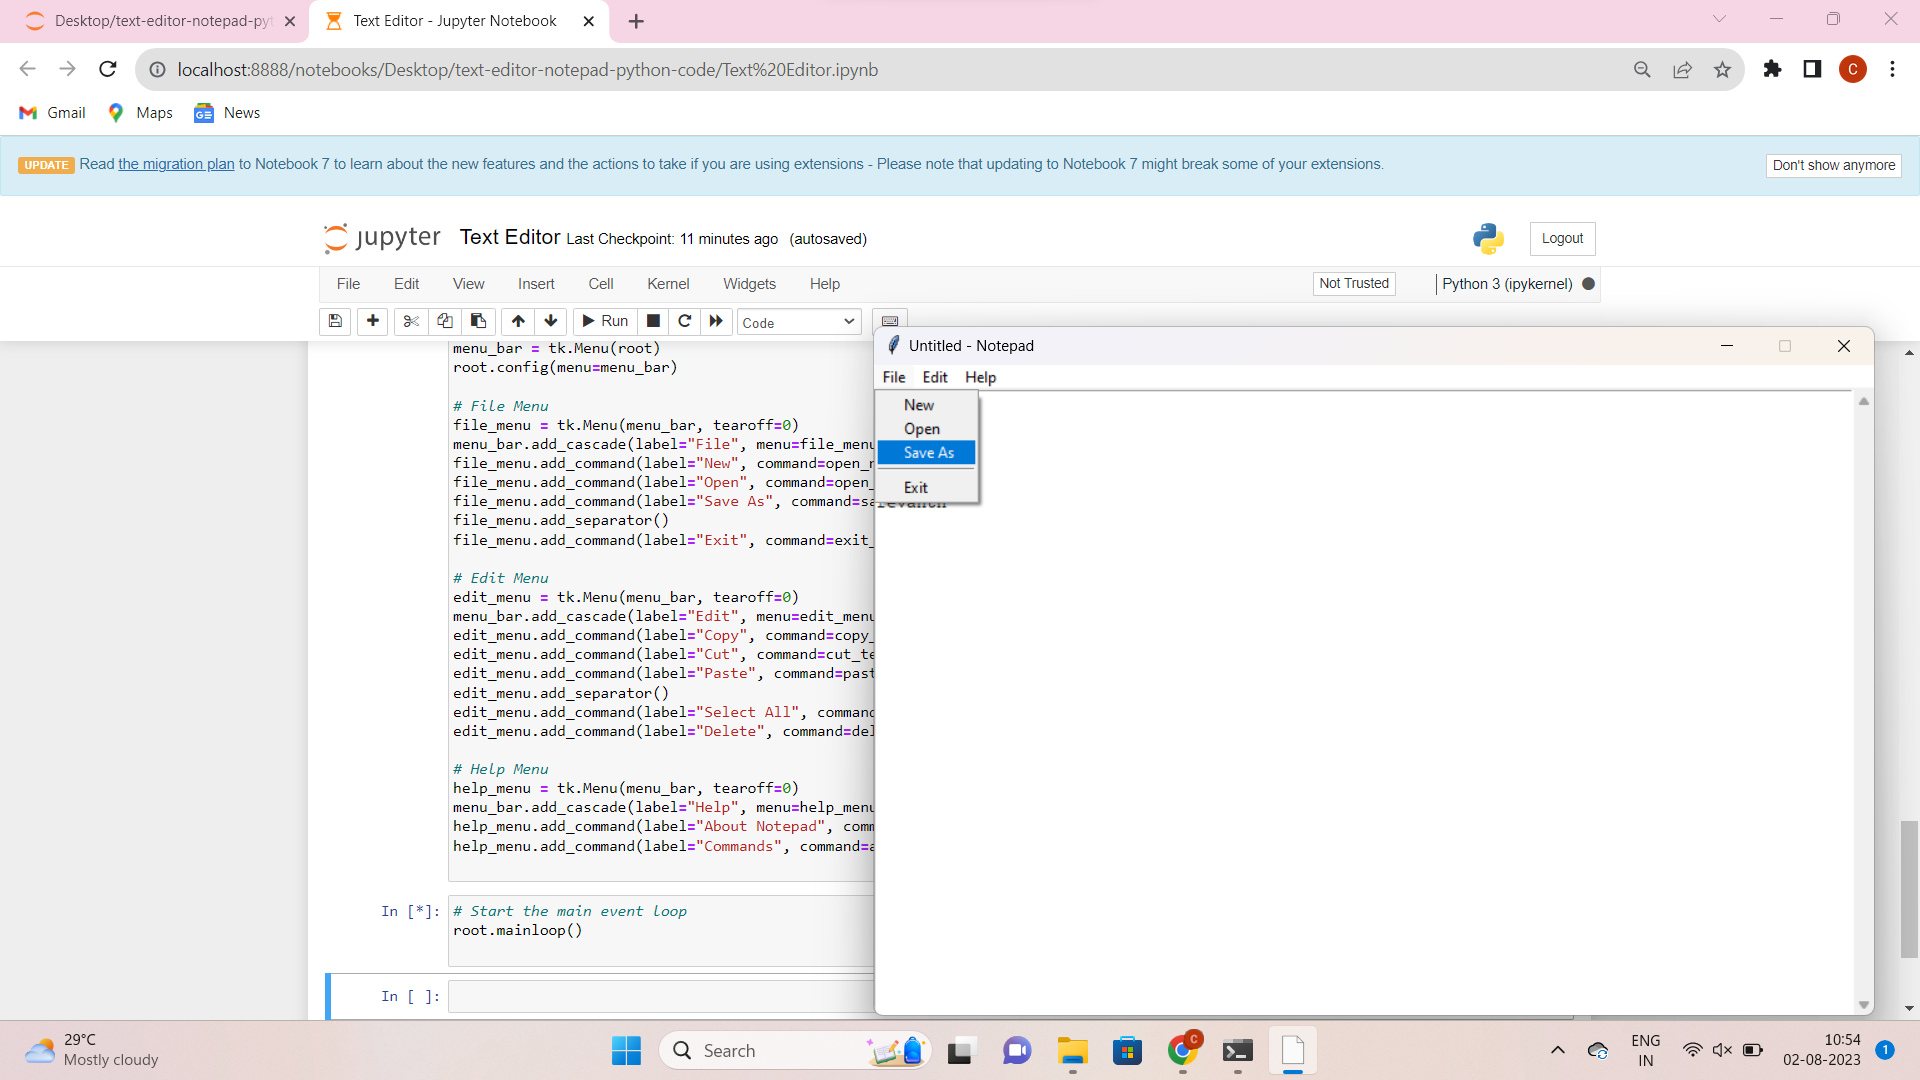Open Jupyter Insert menu
The image size is (1920, 1080).
[x=536, y=283]
